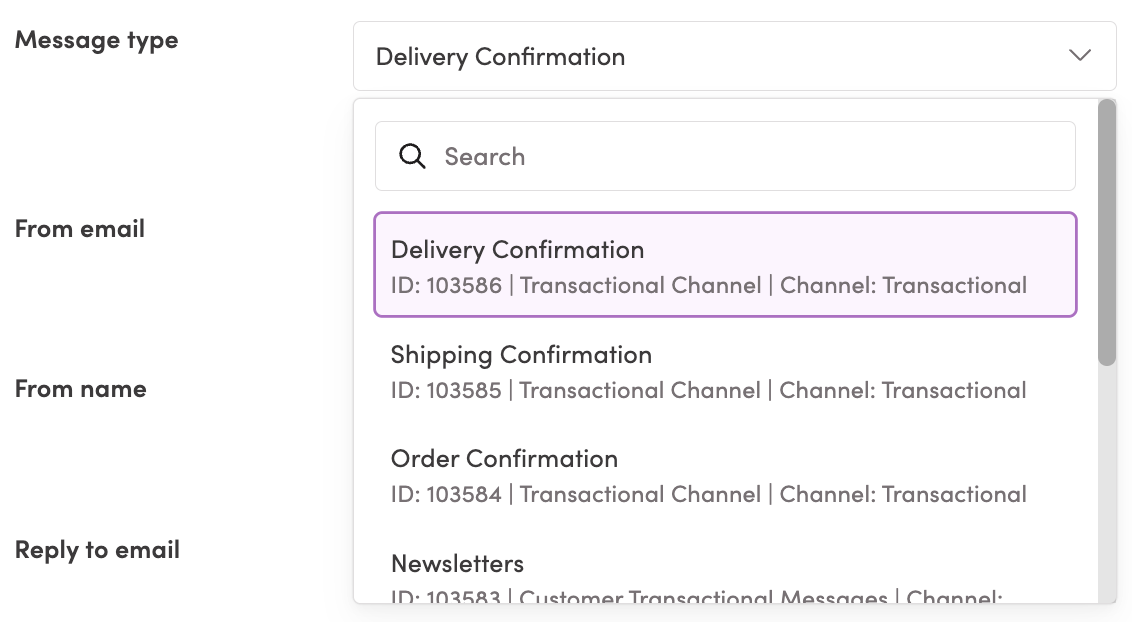Screen dimensions: 1132x622
Task: Click the Search placeholder text
Action: [485, 157]
